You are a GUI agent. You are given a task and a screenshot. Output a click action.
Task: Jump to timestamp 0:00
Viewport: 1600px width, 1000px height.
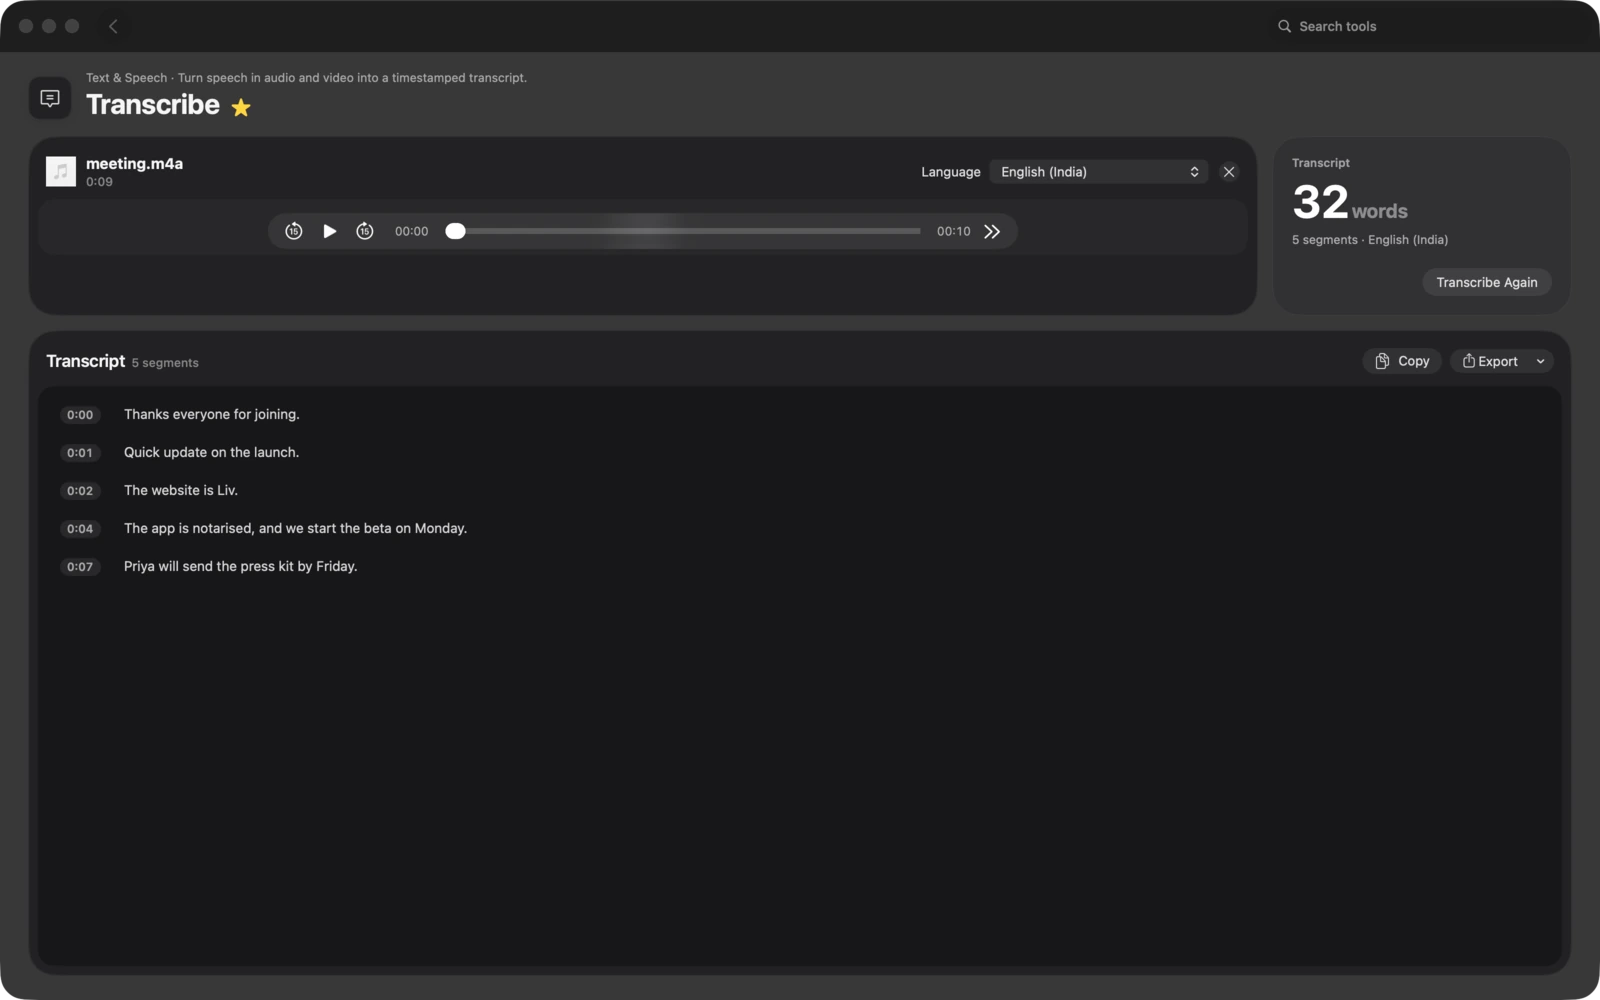pyautogui.click(x=80, y=415)
